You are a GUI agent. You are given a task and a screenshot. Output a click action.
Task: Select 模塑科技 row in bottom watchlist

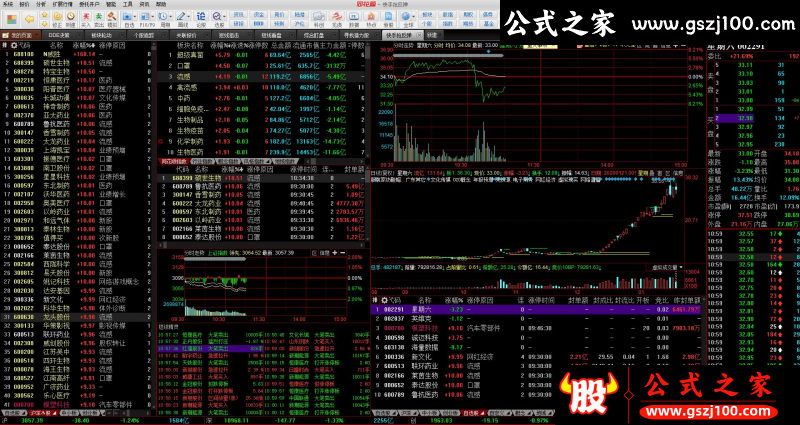(x=538, y=328)
